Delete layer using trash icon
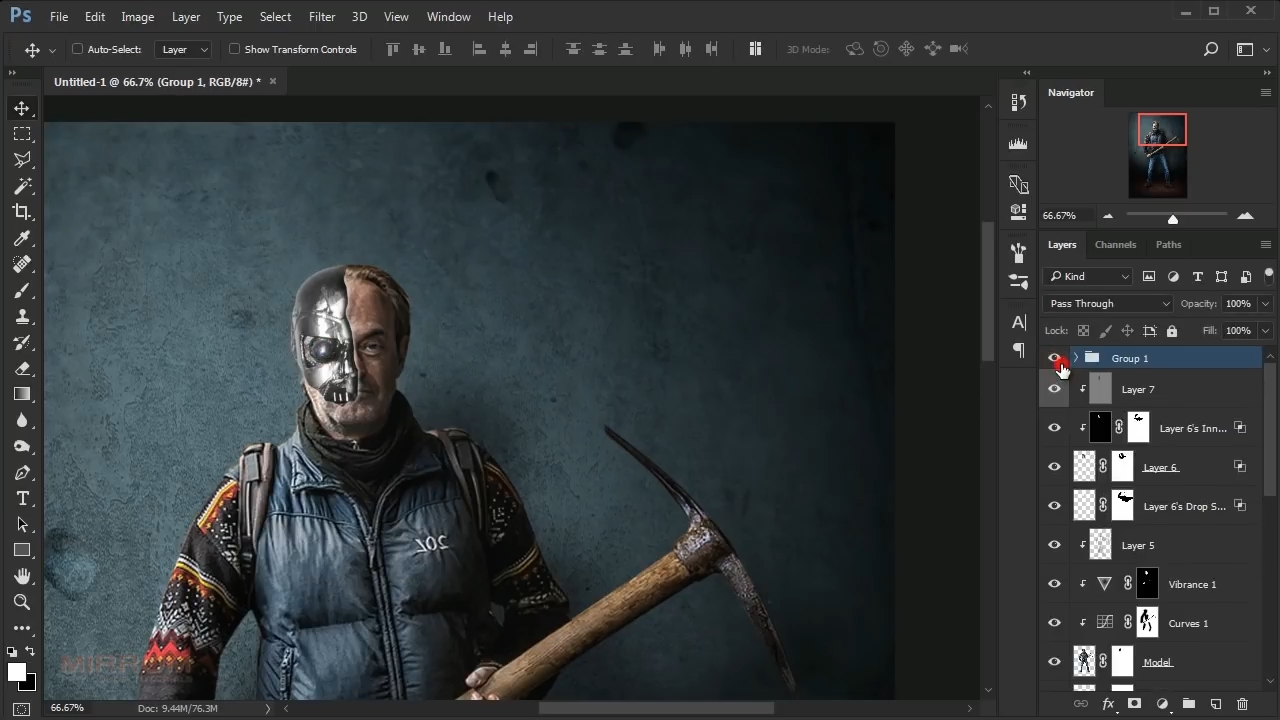This screenshot has height=720, width=1280. click(x=1242, y=704)
